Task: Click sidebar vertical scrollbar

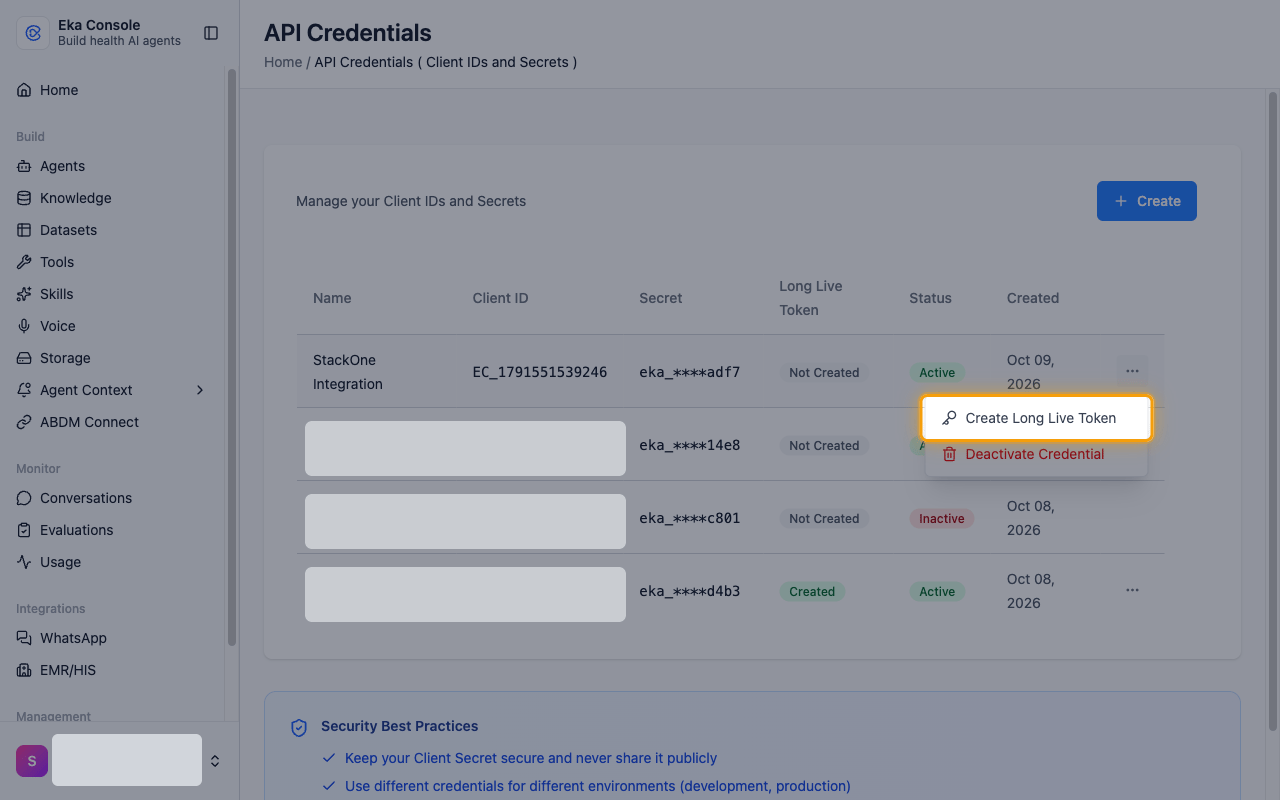Action: 232,357
